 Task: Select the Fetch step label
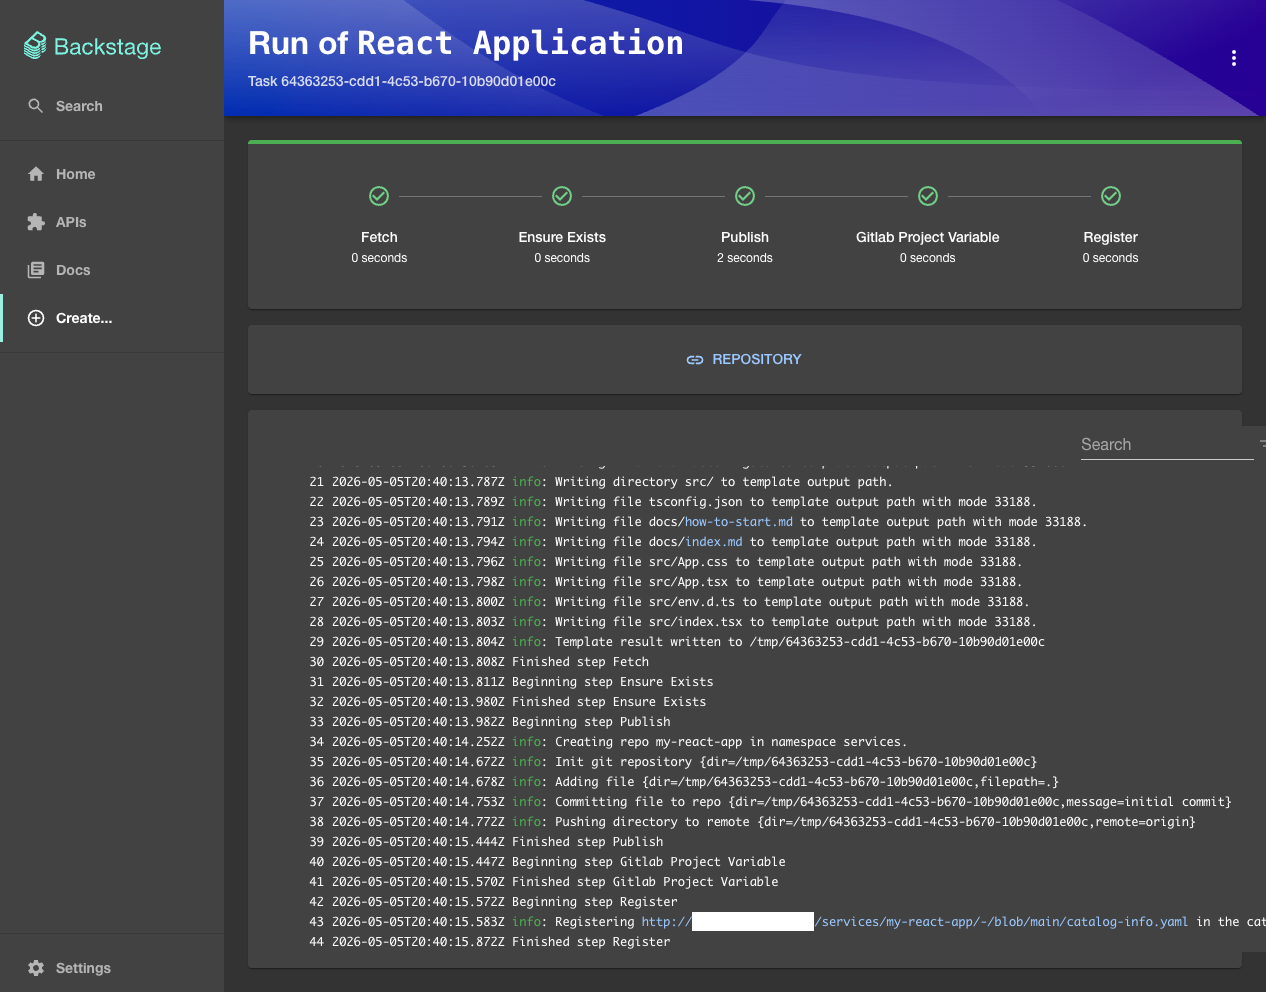click(379, 237)
